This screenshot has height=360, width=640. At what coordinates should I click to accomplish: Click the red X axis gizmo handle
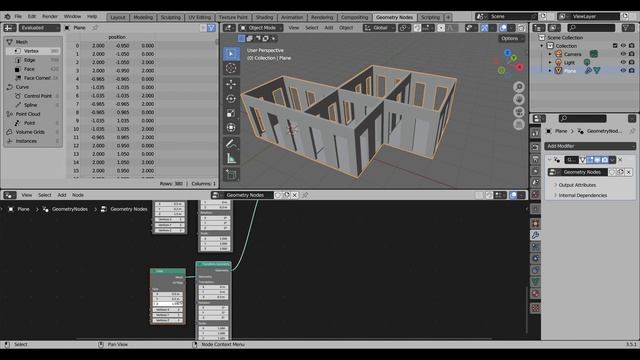(x=519, y=67)
